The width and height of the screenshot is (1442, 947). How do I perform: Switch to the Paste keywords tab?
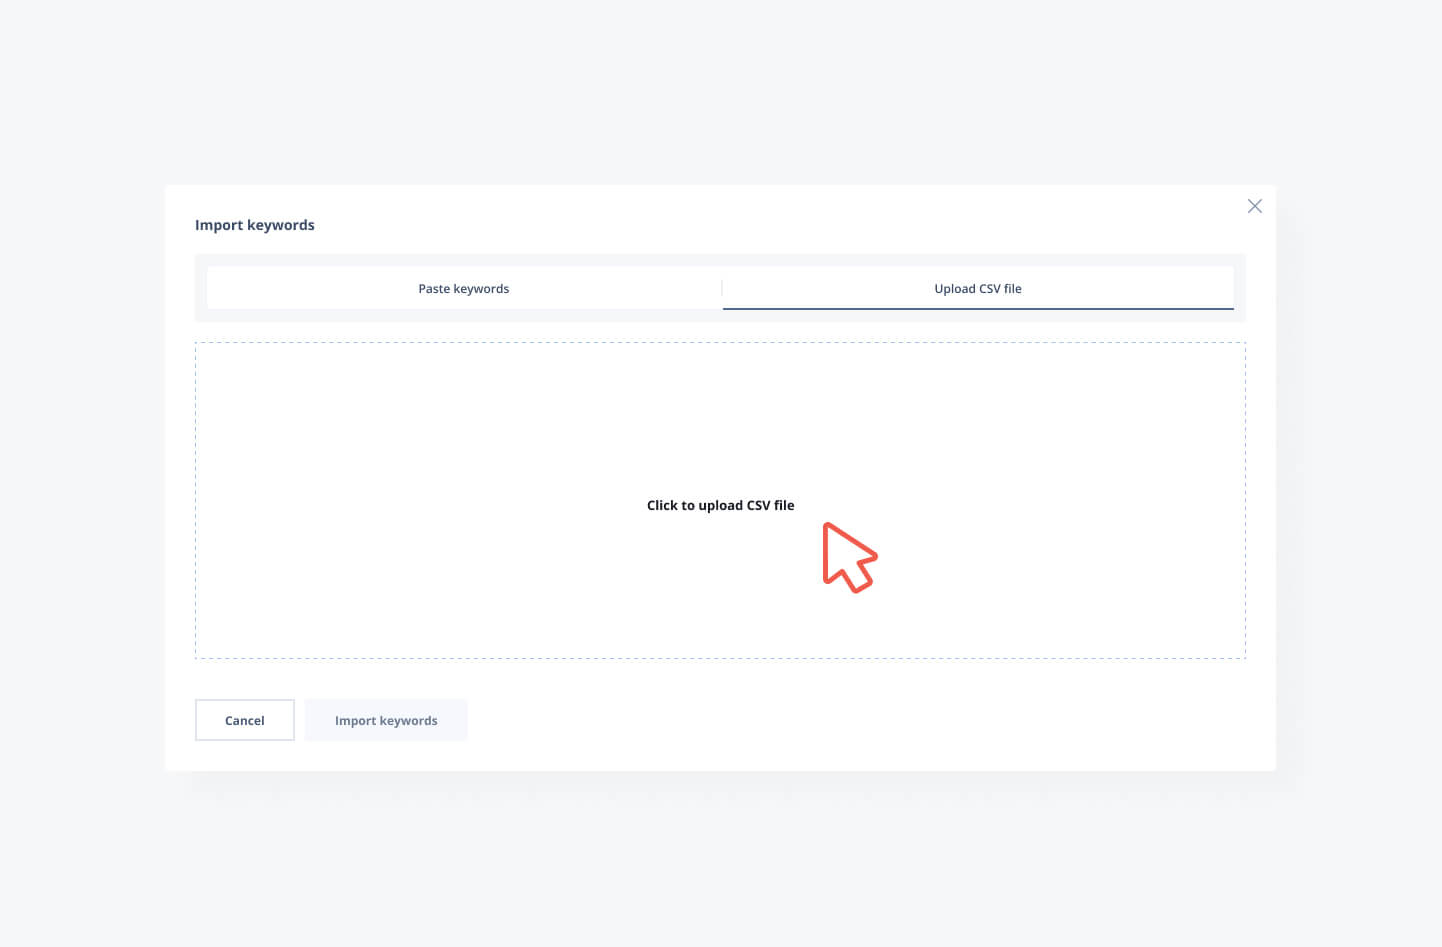click(463, 289)
